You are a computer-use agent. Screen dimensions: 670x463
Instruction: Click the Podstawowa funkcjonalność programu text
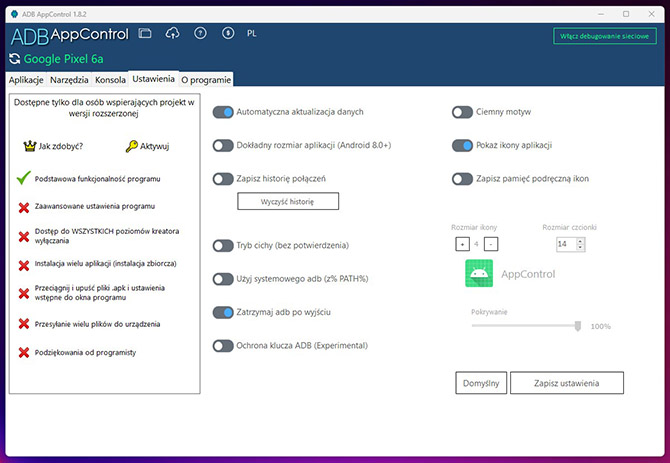point(97,179)
